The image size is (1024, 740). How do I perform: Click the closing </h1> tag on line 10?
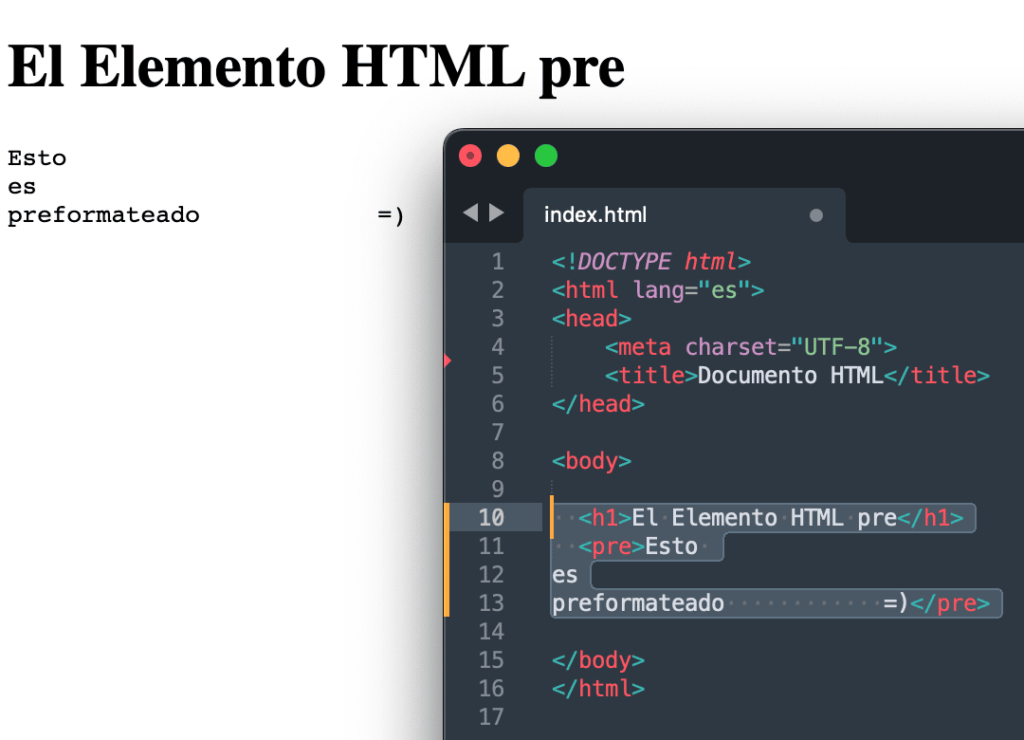[929, 518]
